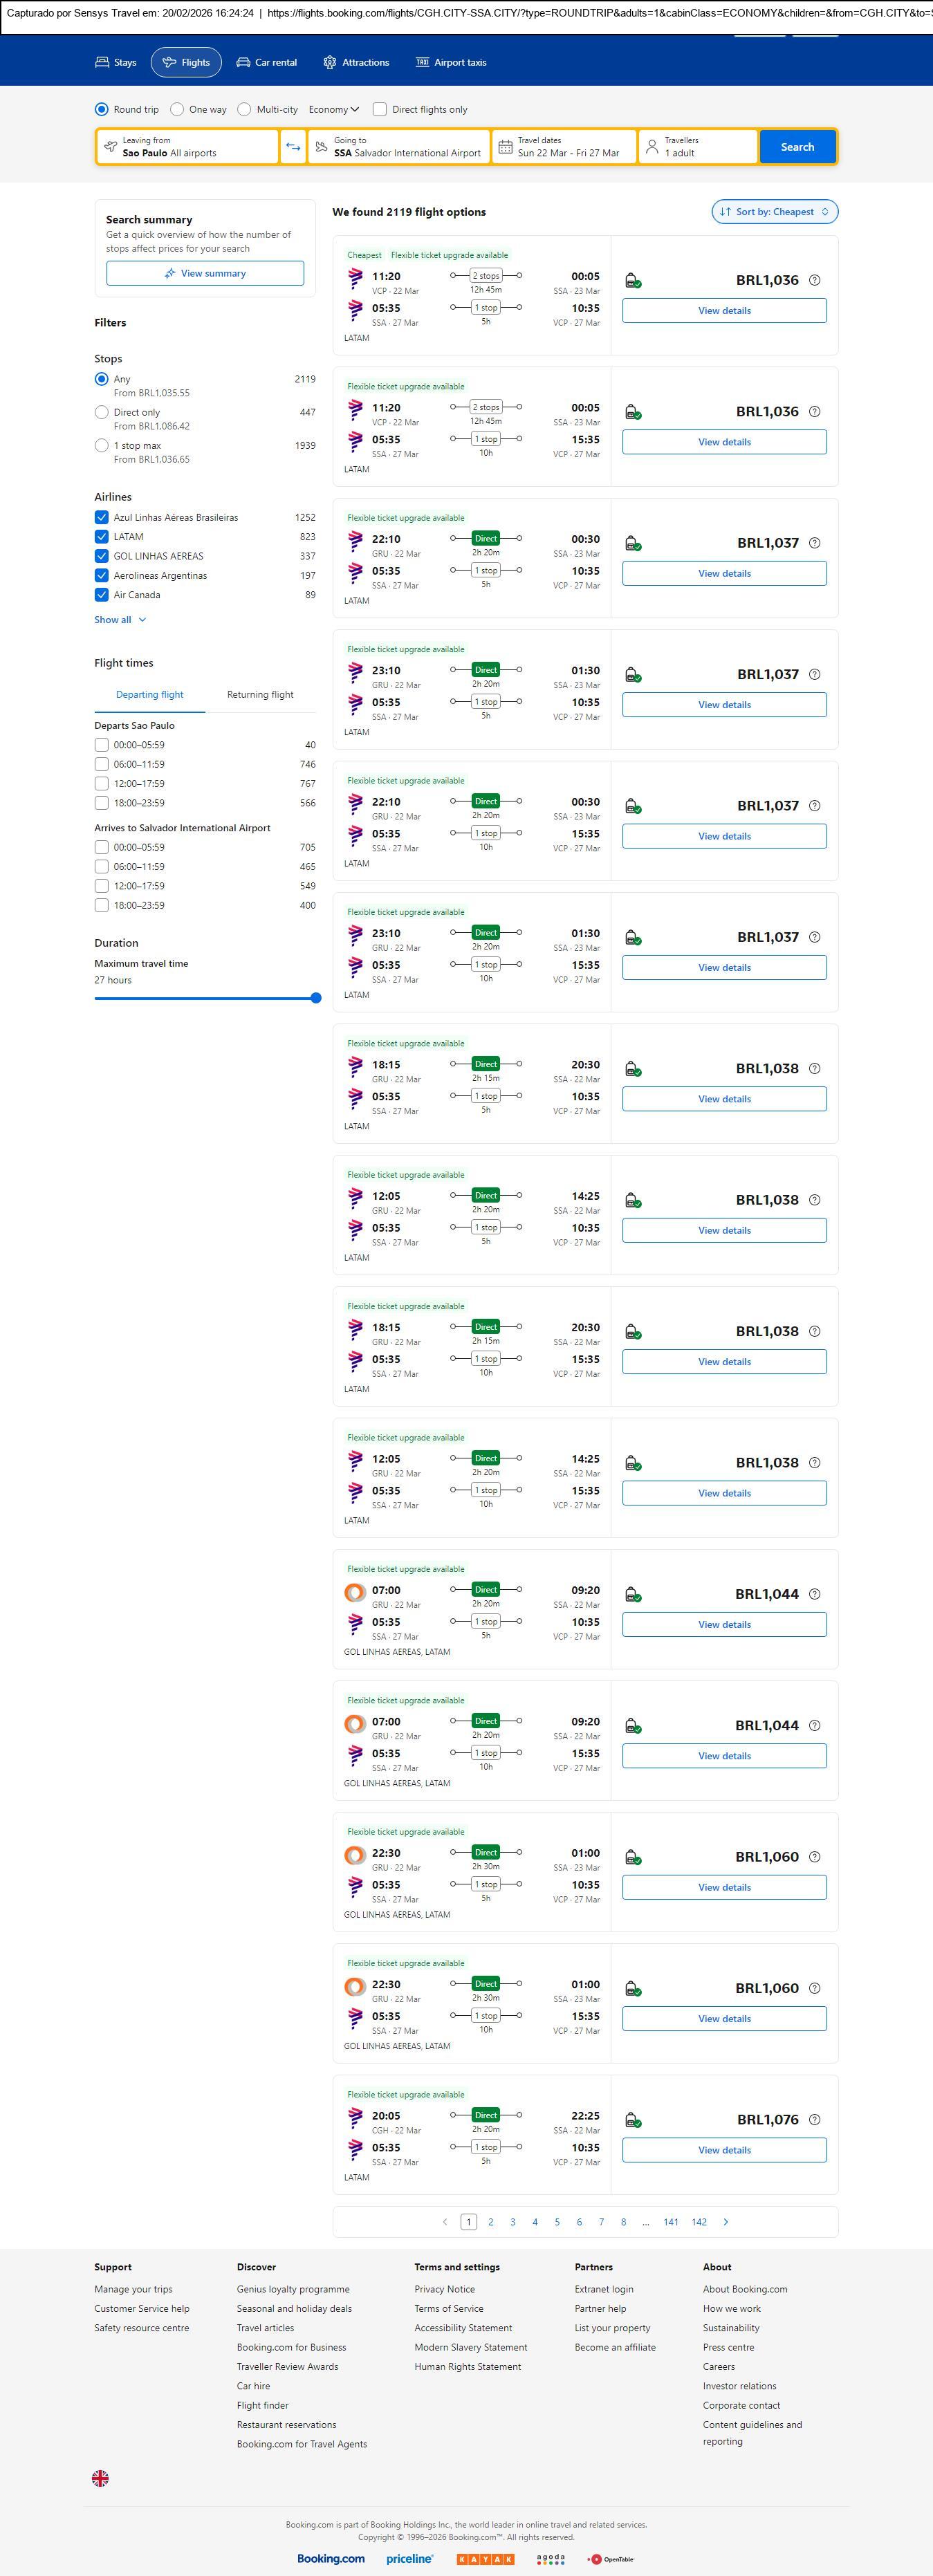This screenshot has width=933, height=2576.
Task: Click the luggage icon on the cheapest flight card
Action: [632, 281]
